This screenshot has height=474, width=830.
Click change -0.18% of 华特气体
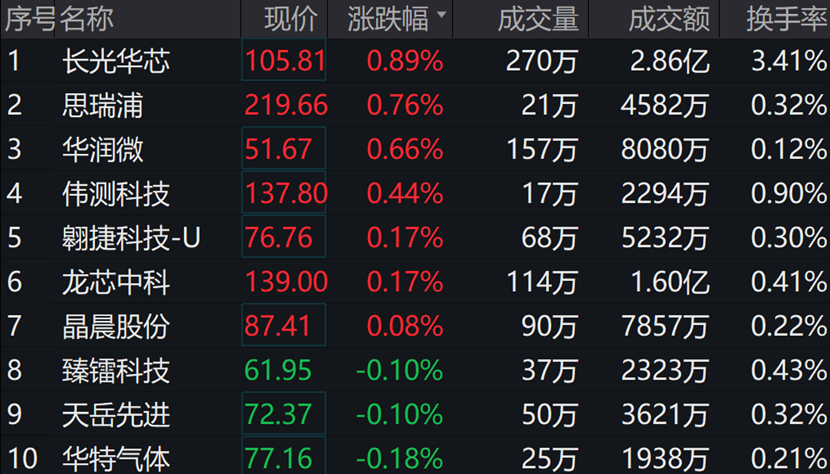400,459
